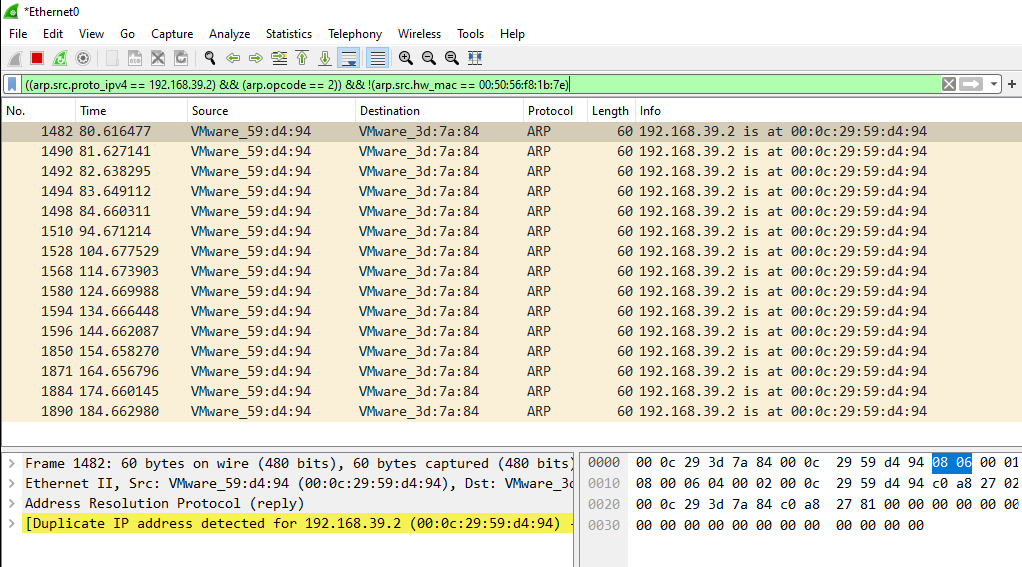Toggle auto-scroll during live capture

(x=349, y=59)
